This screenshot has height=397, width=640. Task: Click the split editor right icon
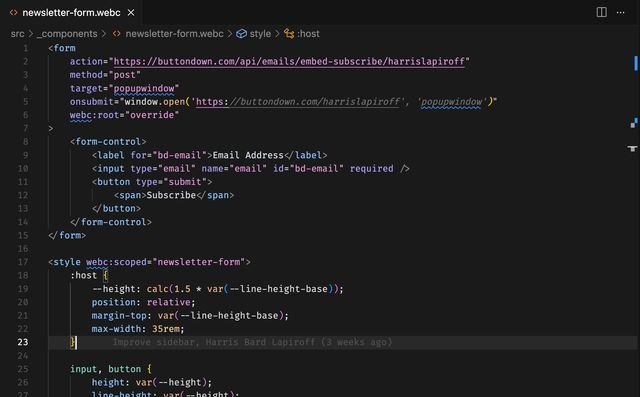pos(601,12)
